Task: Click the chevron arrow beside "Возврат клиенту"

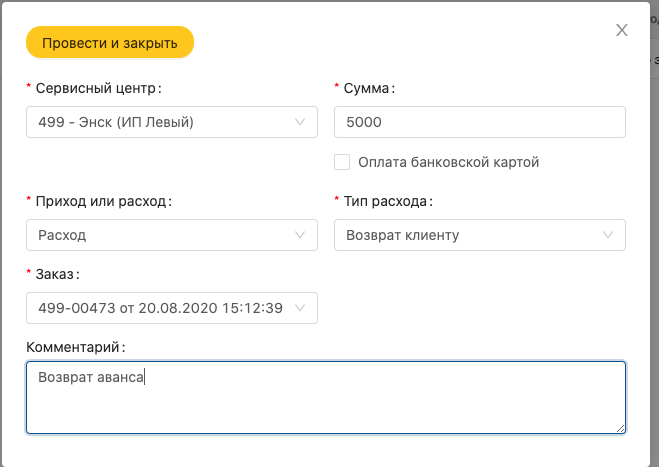Action: coord(608,235)
